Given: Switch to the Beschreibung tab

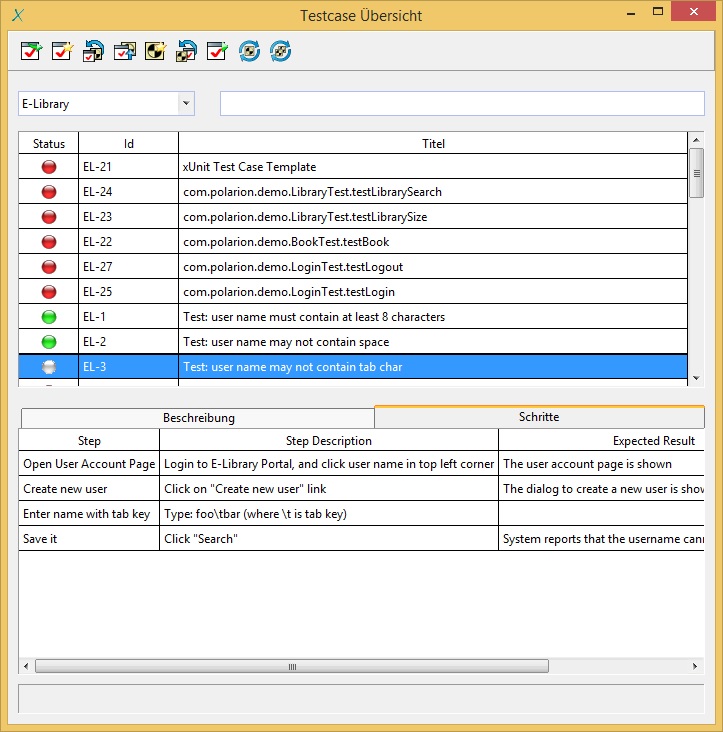Looking at the screenshot, I should [x=198, y=418].
